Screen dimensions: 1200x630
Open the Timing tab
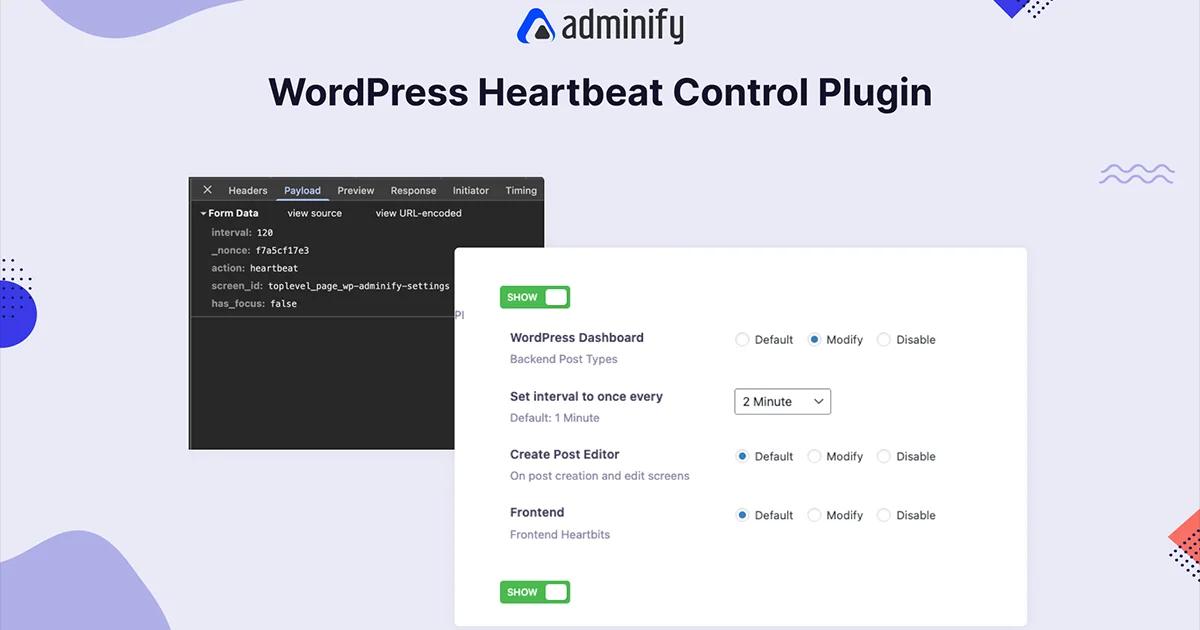click(x=521, y=191)
